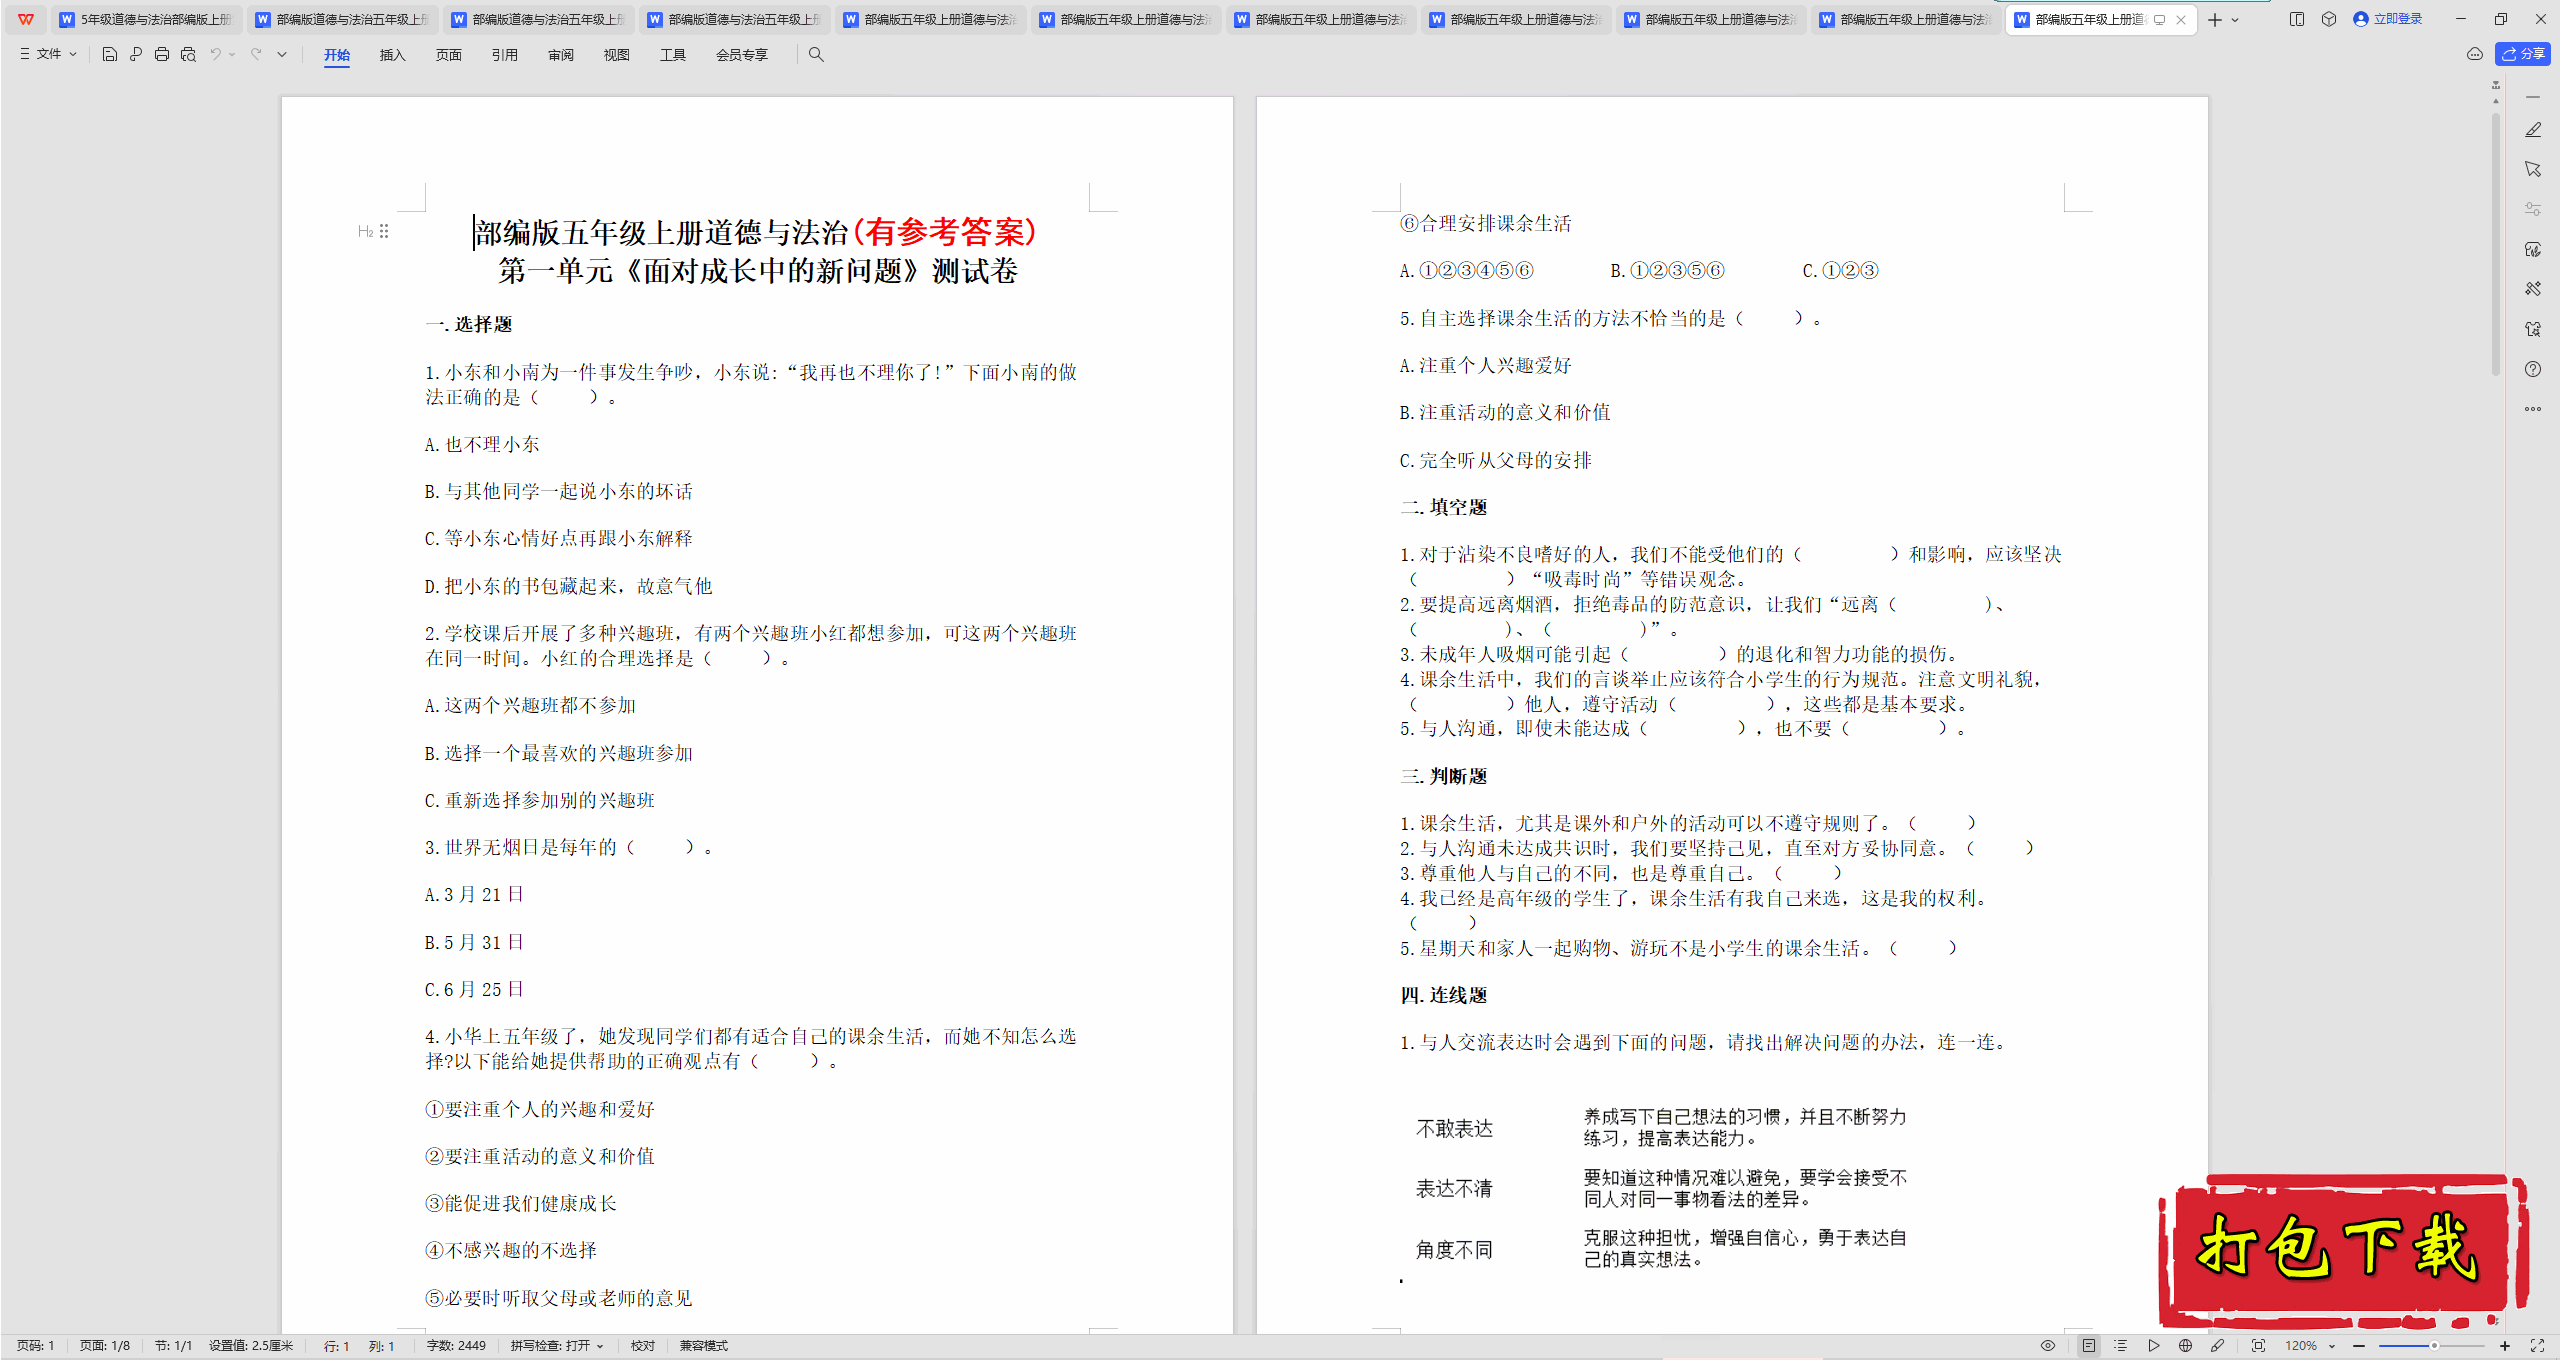The width and height of the screenshot is (2560, 1360).
Task: Open the Start ribbon tab
Action: pyautogui.click(x=337, y=55)
